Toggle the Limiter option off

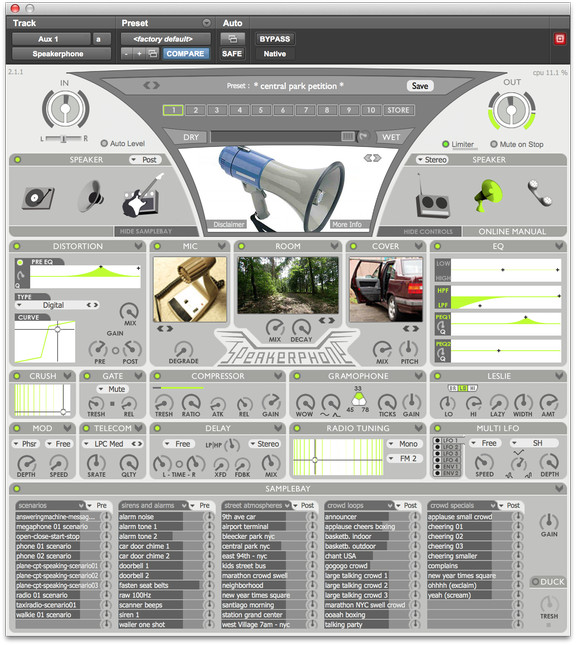[446, 144]
